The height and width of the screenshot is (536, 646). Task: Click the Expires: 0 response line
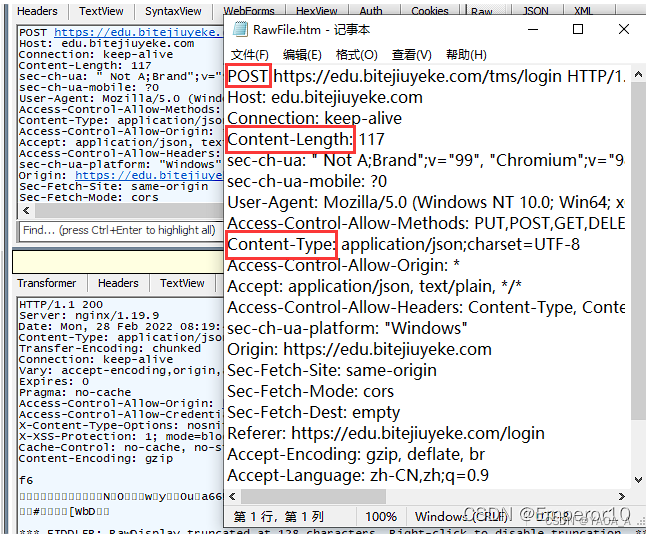(54, 382)
